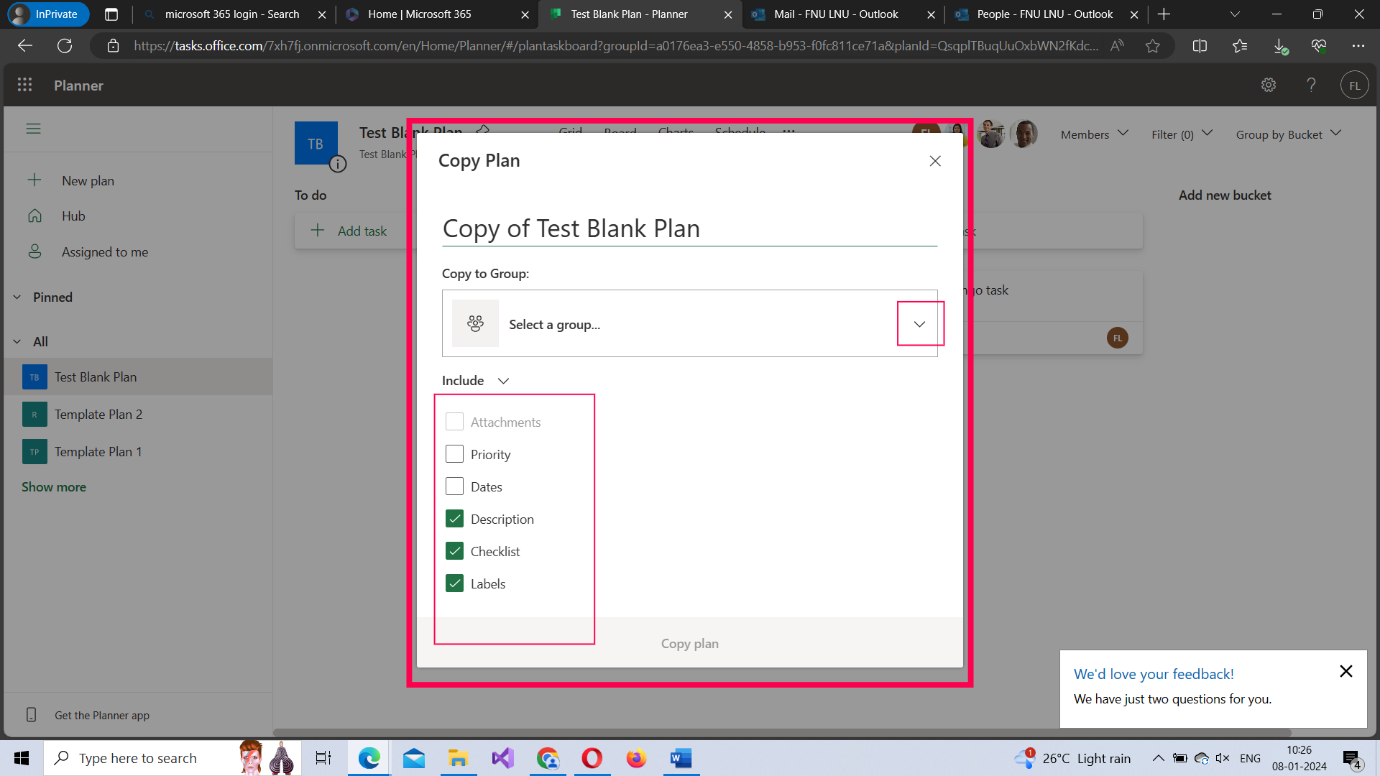Collapse the Pinned section
Viewport: 1380px width, 776px height.
(x=17, y=297)
